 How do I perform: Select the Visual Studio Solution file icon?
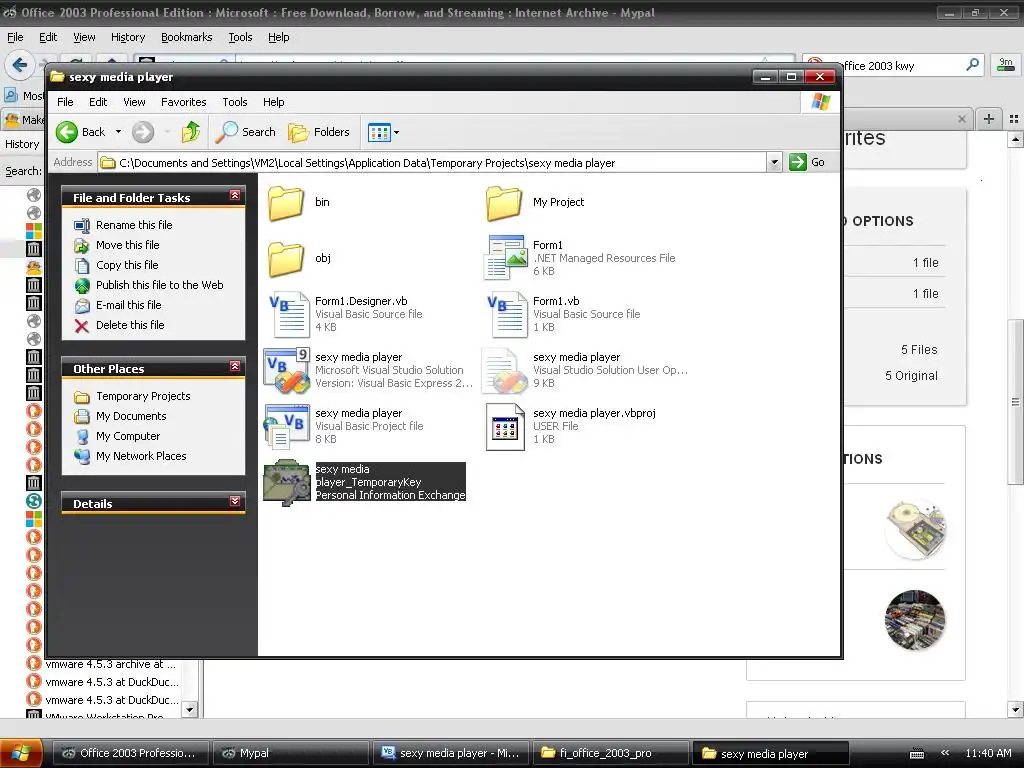(287, 370)
